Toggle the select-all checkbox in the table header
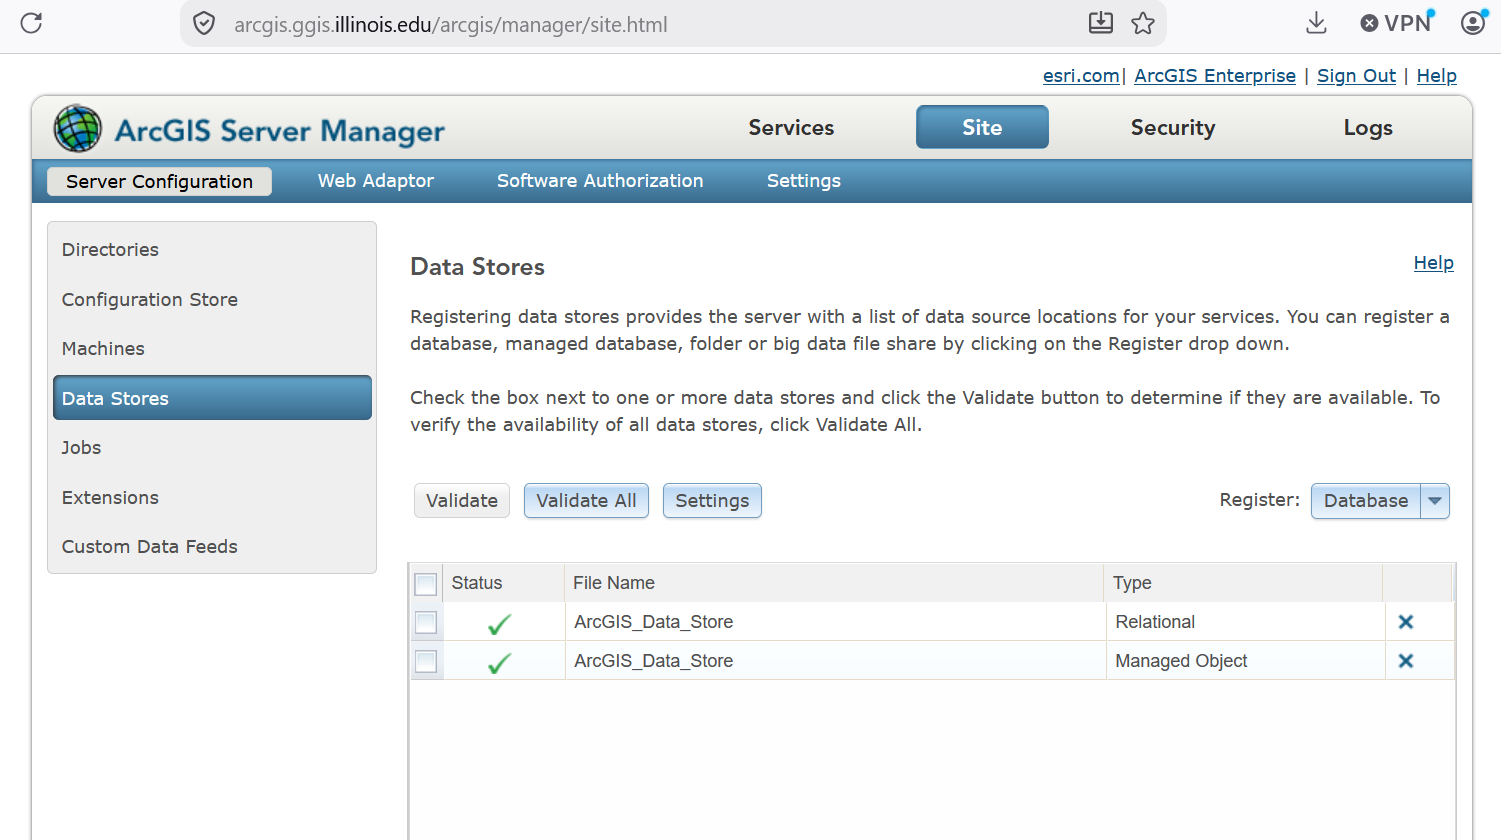1501x840 pixels. (x=426, y=584)
